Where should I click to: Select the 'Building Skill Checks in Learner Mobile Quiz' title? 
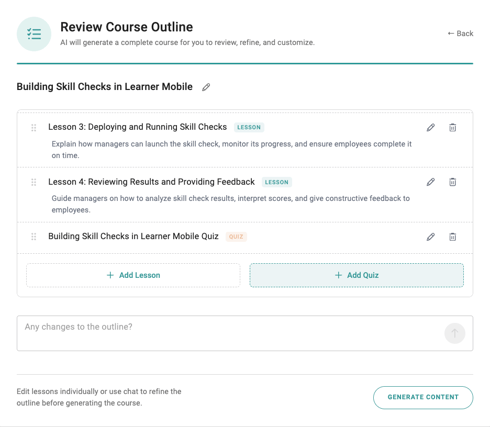[x=133, y=236]
